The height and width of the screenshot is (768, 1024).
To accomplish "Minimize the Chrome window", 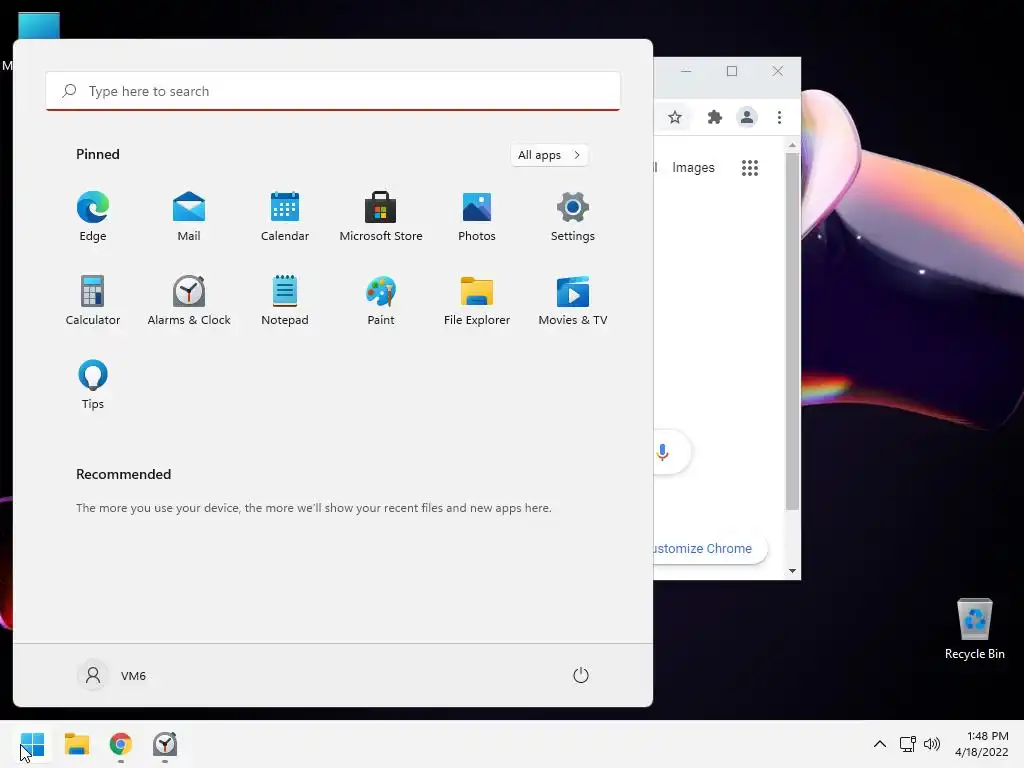I will click(686, 71).
